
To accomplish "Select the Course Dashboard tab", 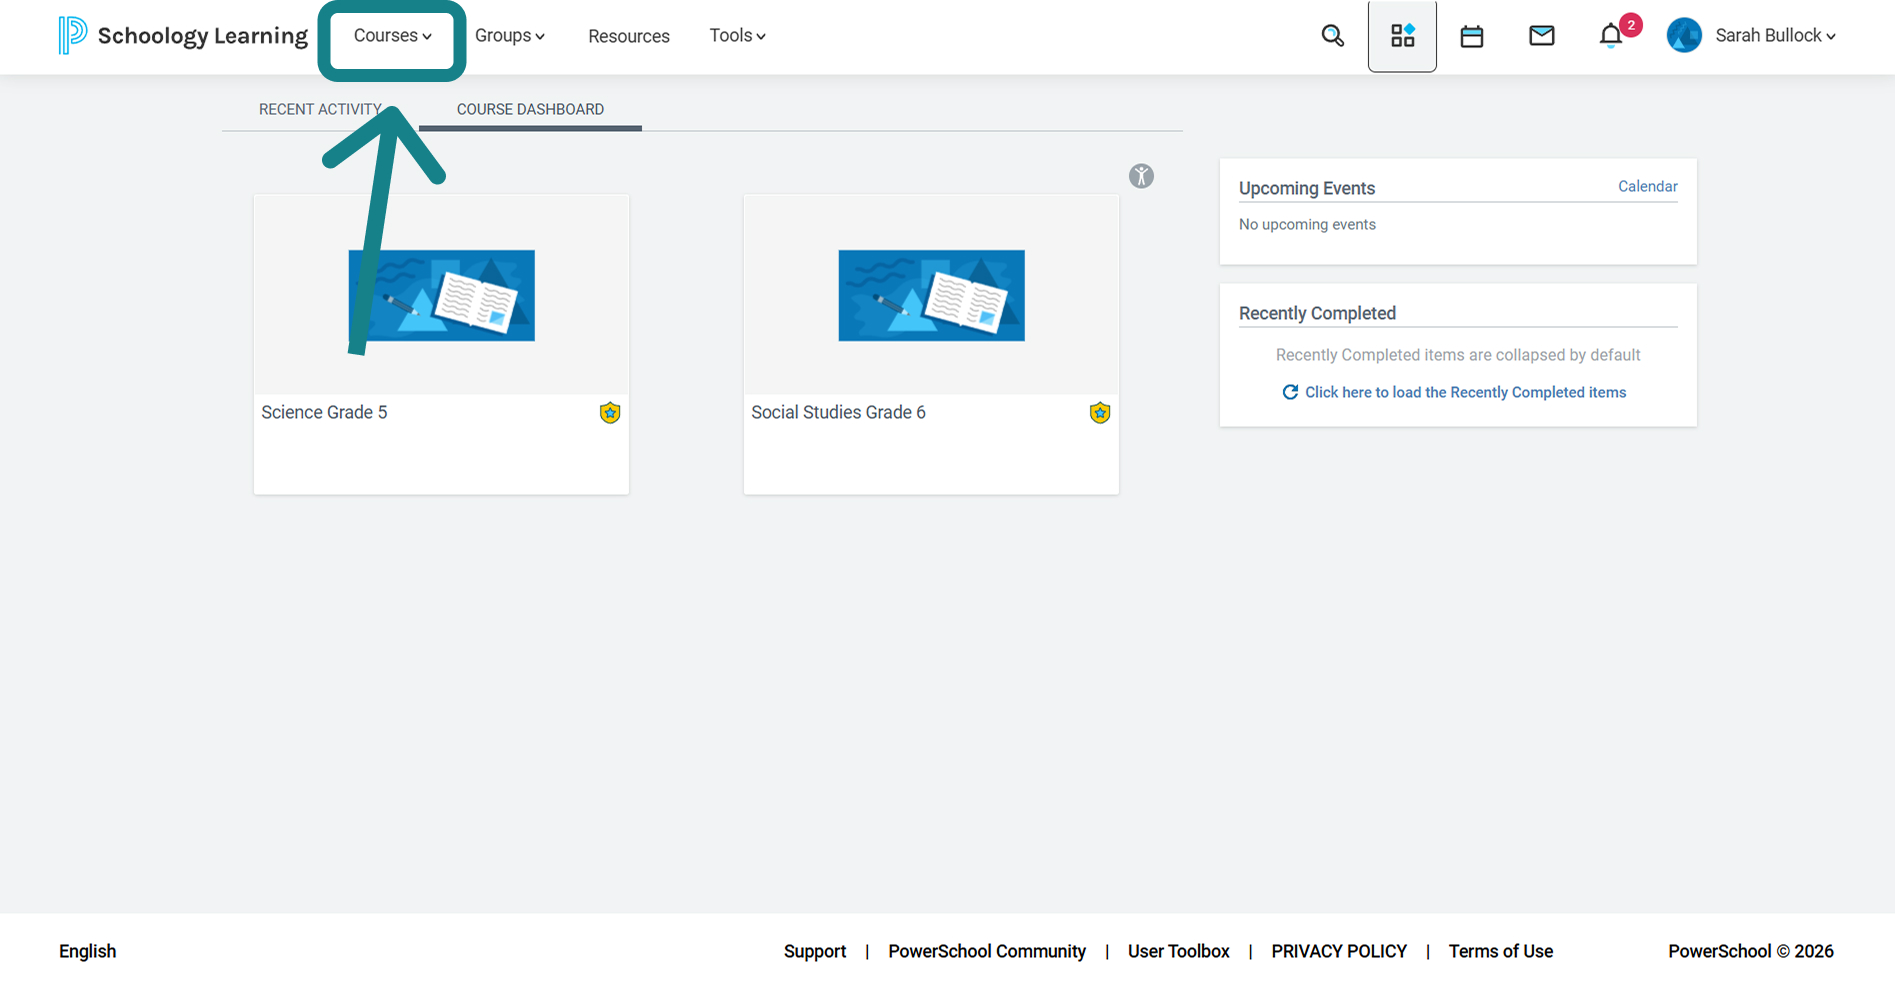I will click(x=530, y=109).
